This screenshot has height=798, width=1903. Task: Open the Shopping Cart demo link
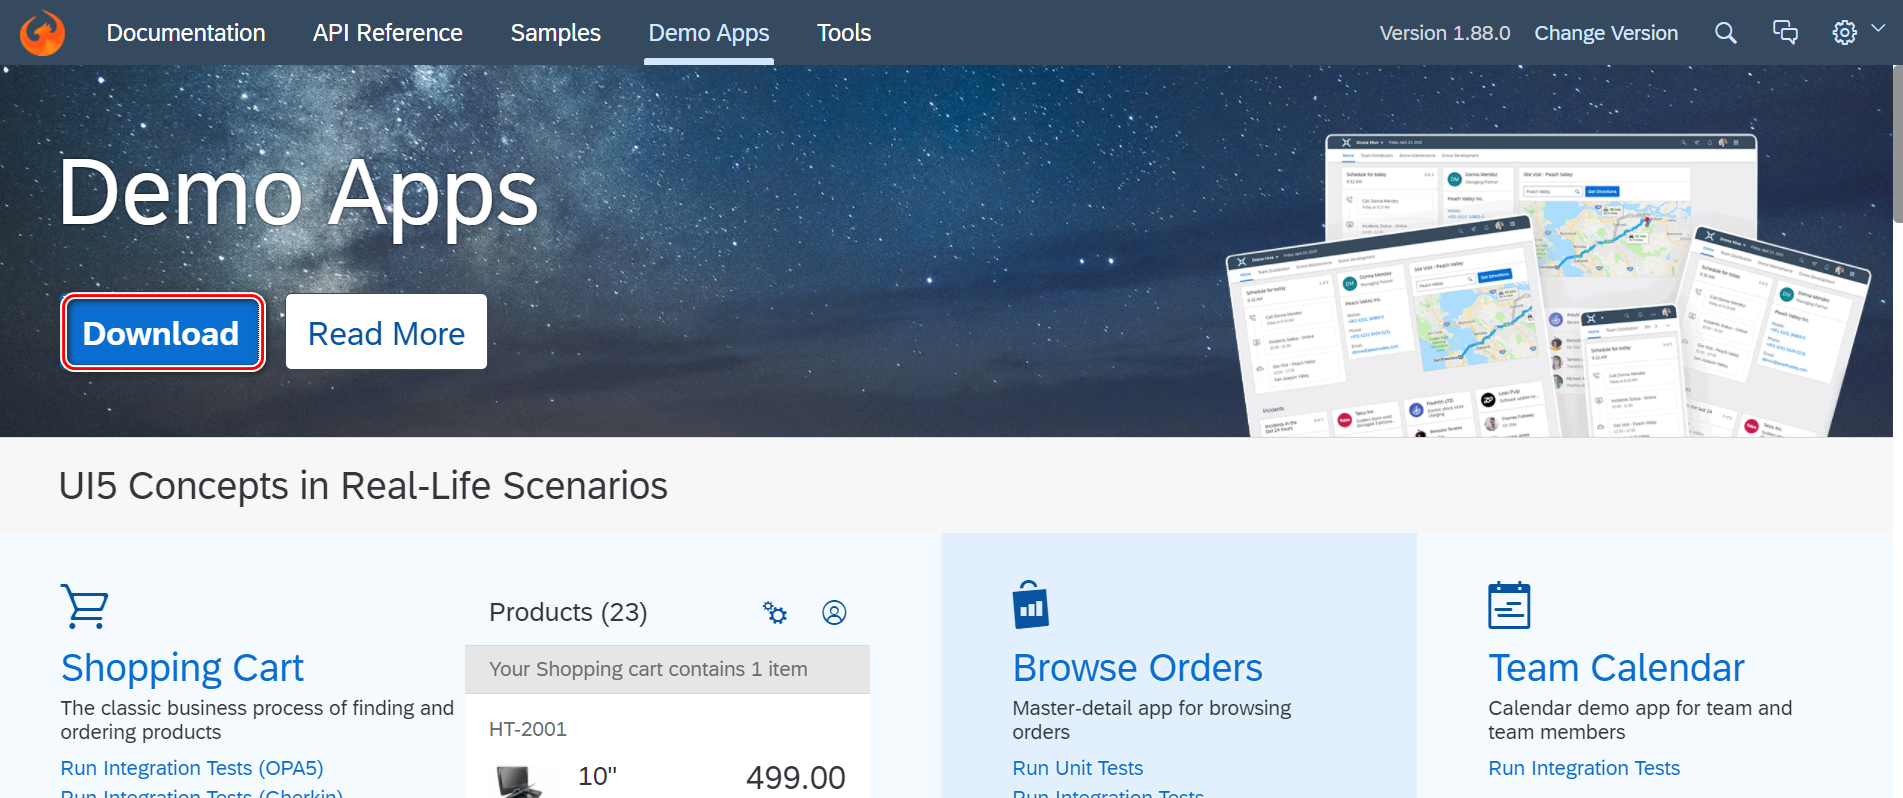tap(182, 667)
